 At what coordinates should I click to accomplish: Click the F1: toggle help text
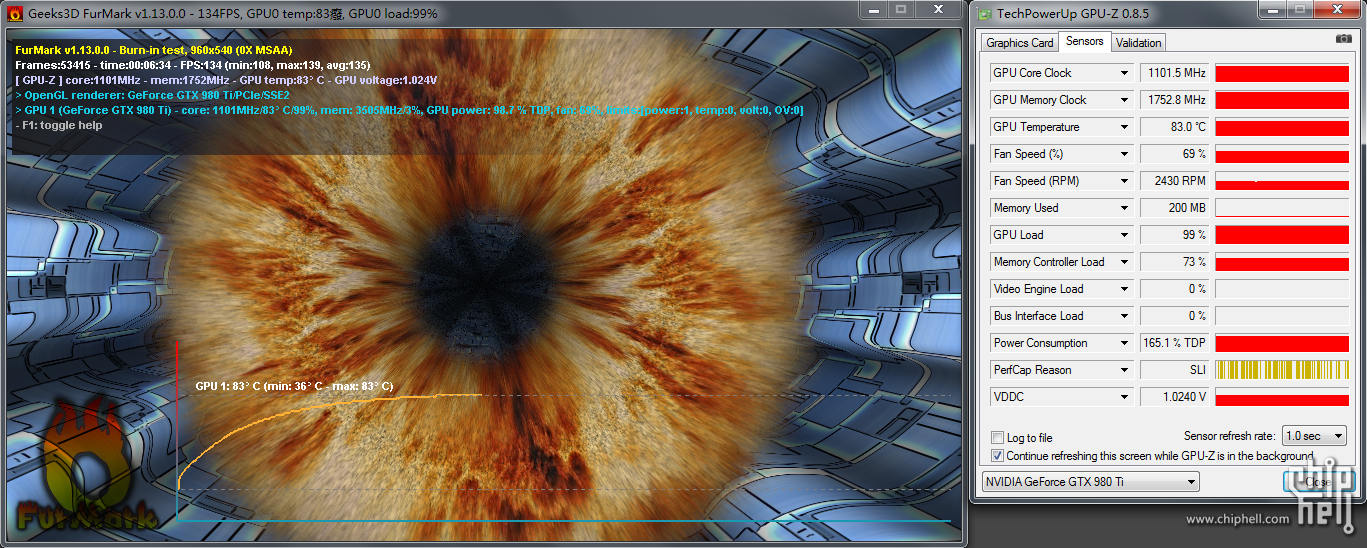click(x=59, y=125)
